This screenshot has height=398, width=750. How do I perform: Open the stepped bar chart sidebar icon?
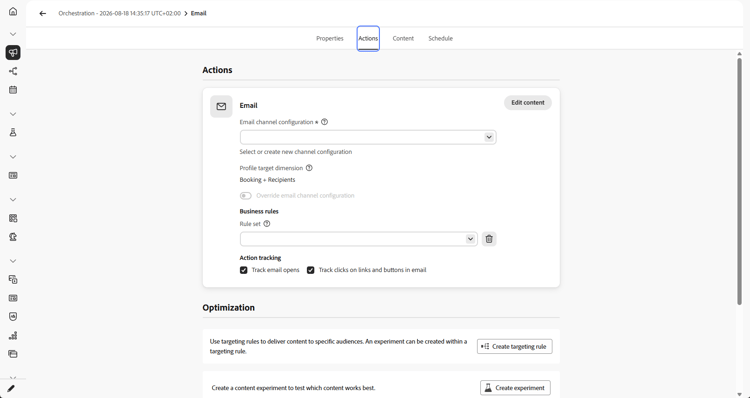click(x=13, y=335)
